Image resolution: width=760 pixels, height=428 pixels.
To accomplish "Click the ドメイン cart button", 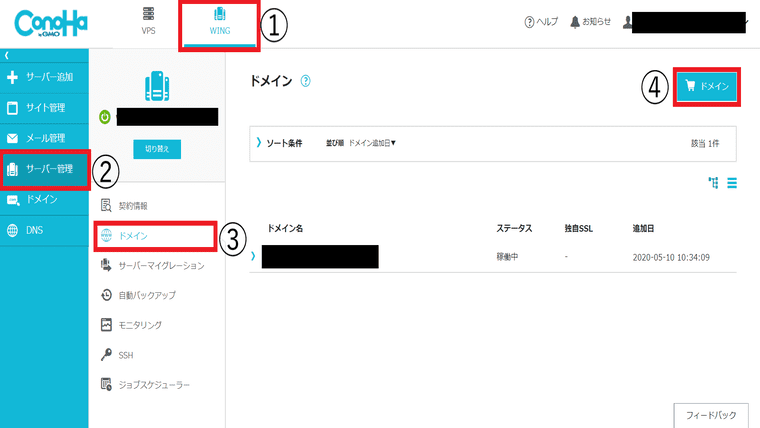I will click(707, 86).
